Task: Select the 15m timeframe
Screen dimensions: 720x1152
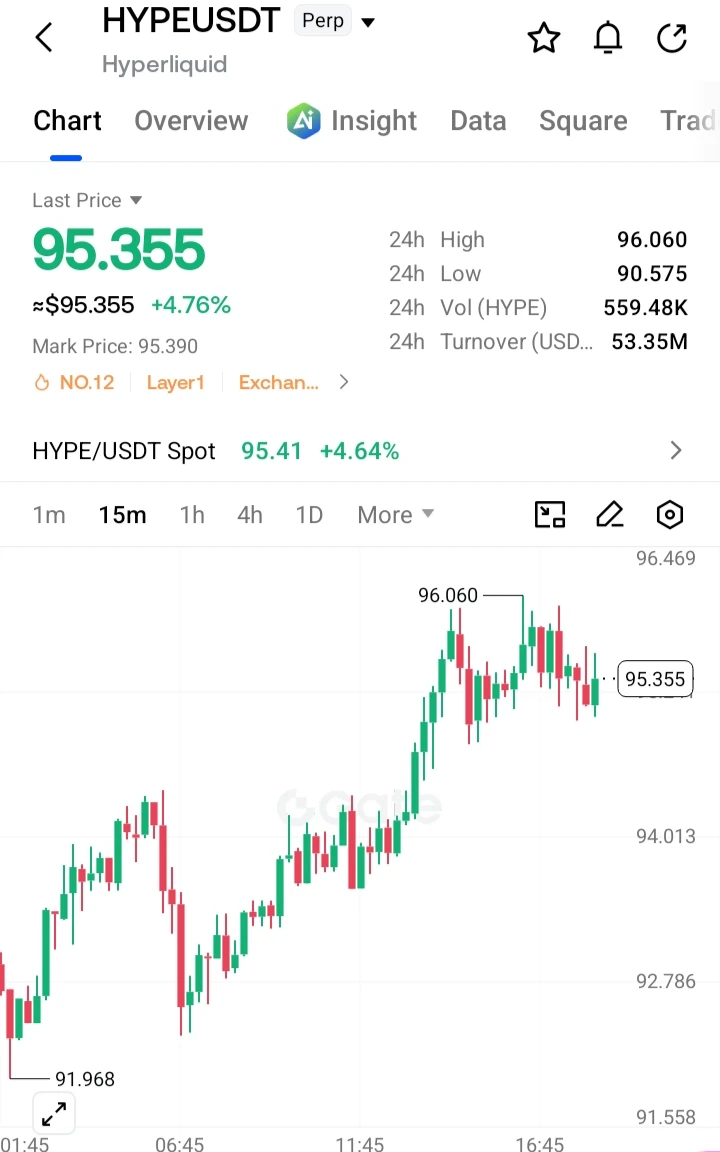Action: (x=122, y=514)
